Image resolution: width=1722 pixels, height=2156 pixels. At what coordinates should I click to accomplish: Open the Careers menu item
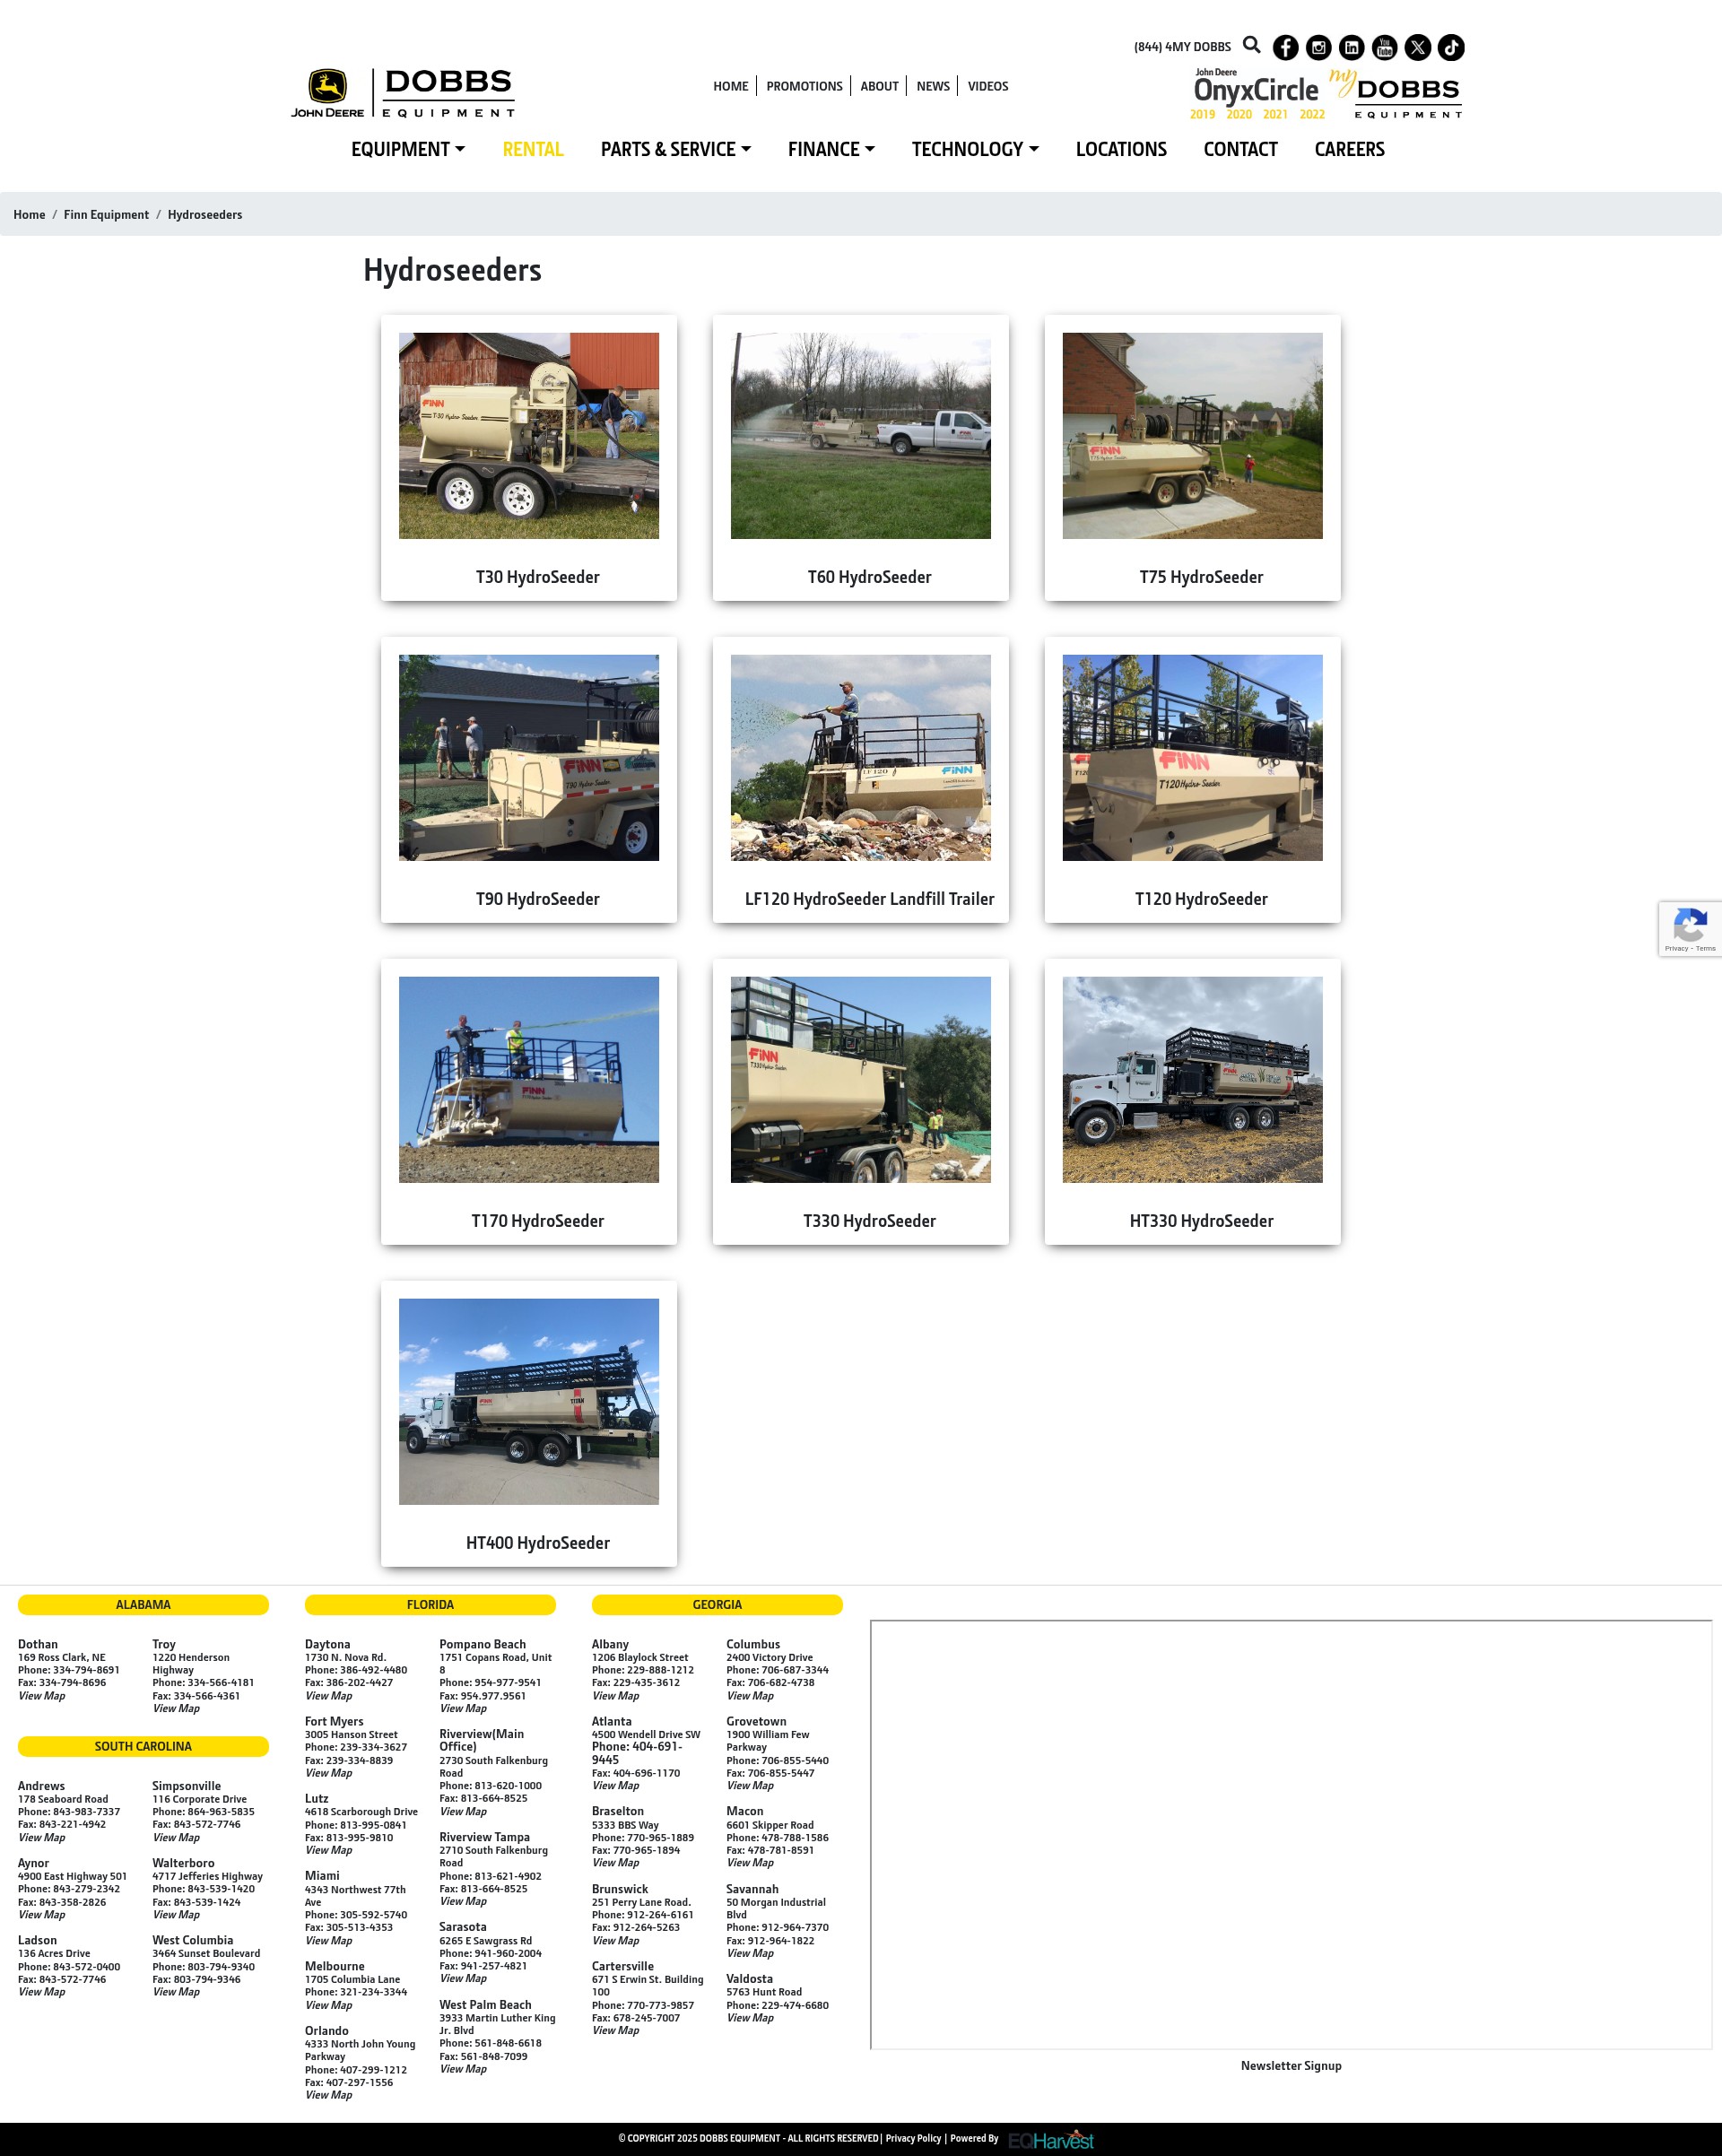click(1349, 149)
